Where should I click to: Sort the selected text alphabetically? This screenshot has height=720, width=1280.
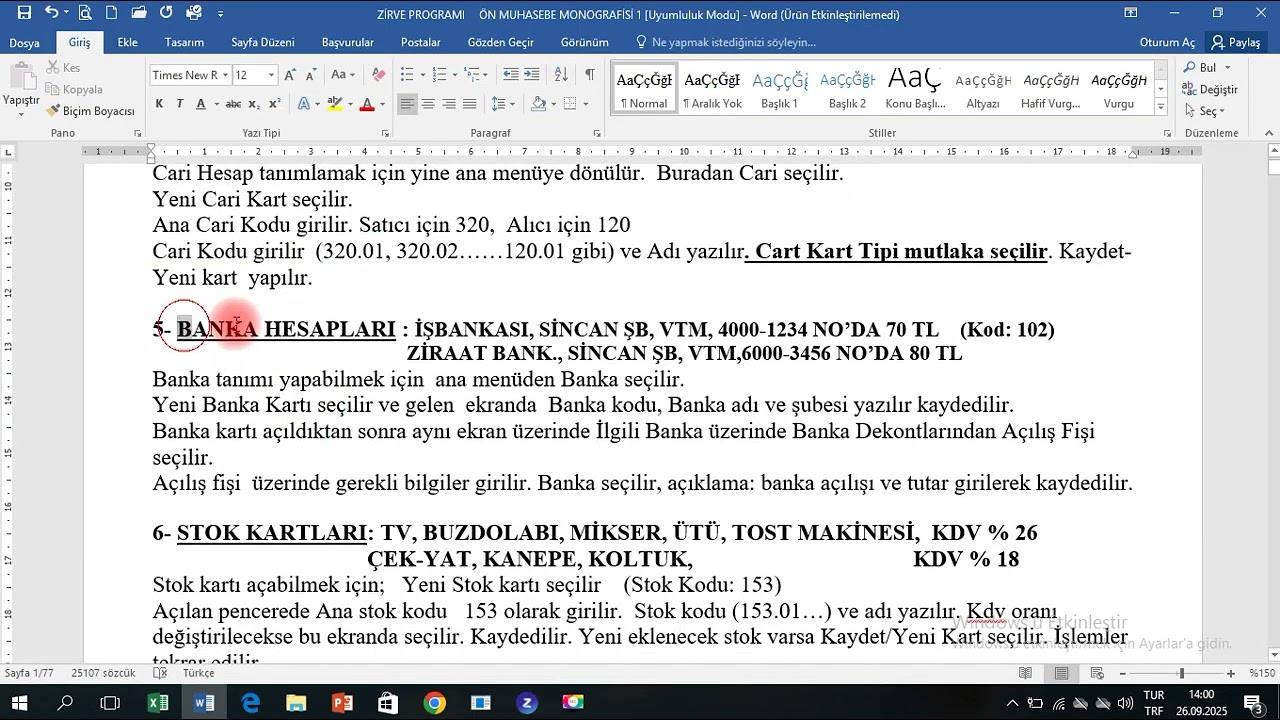click(561, 75)
